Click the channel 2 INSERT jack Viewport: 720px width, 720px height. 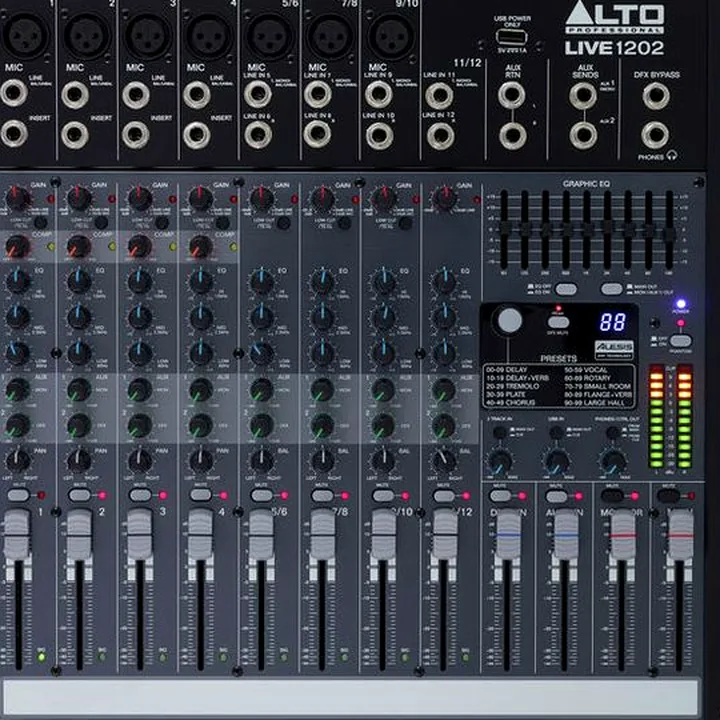[x=75, y=135]
